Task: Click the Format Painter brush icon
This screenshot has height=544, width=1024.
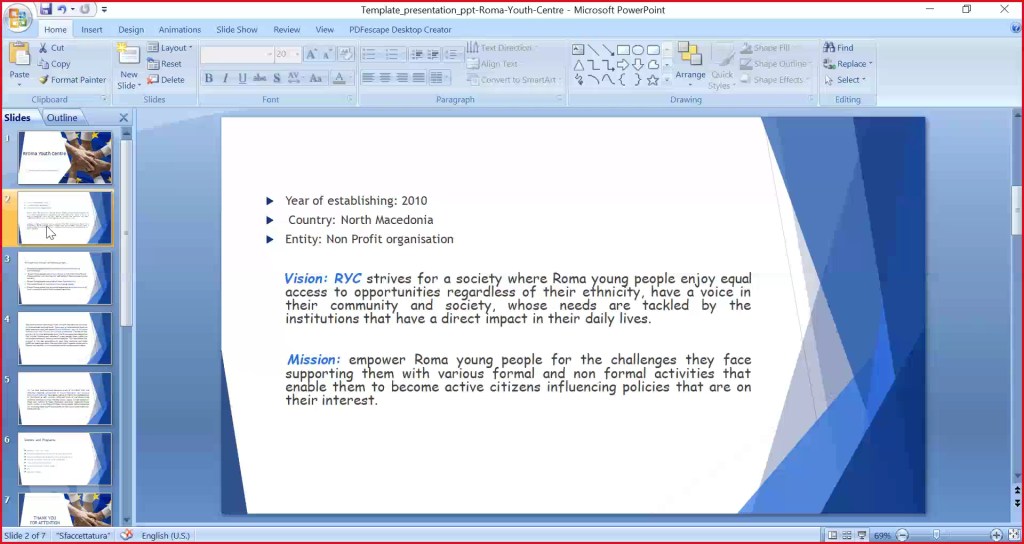Action: (x=44, y=80)
